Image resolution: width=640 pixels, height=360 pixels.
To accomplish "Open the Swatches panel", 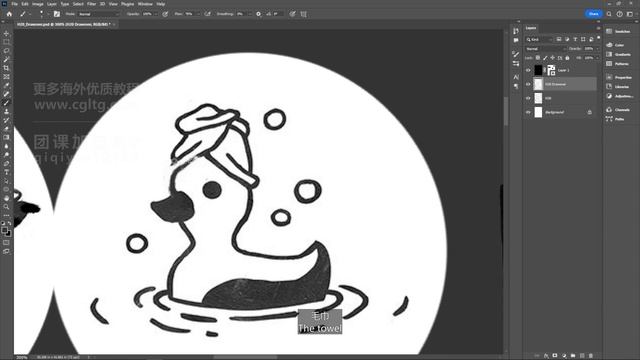I will point(619,31).
